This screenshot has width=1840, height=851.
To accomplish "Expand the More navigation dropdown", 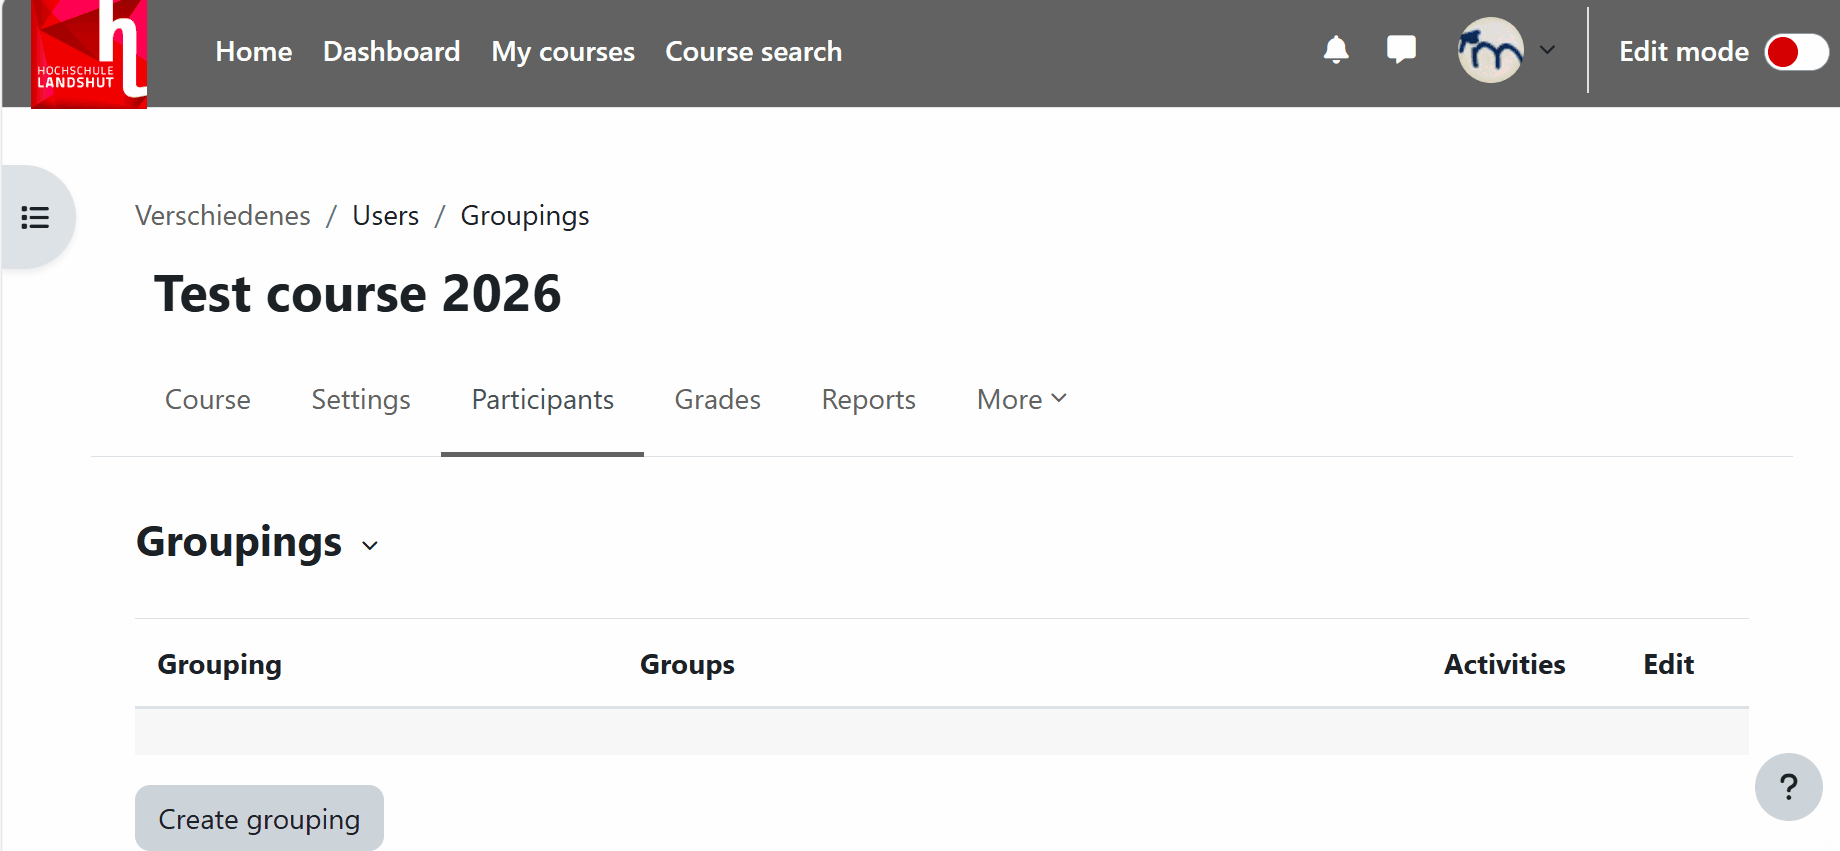I will [x=1021, y=400].
